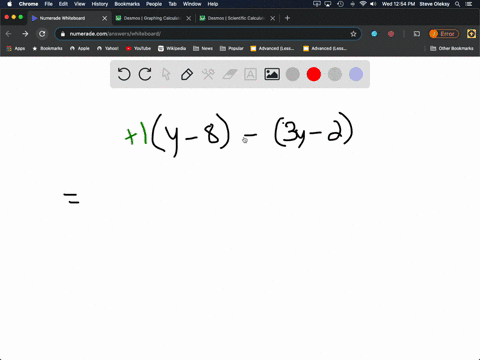Select the pointer selection tool

point(166,74)
